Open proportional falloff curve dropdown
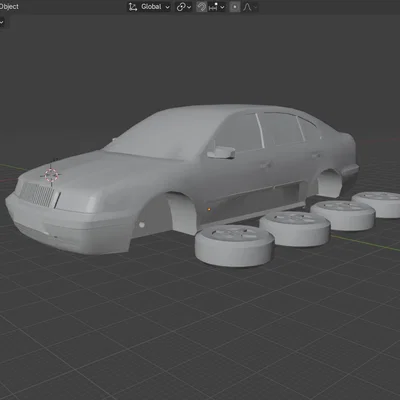Viewport: 400px width, 400px height. 250,7
